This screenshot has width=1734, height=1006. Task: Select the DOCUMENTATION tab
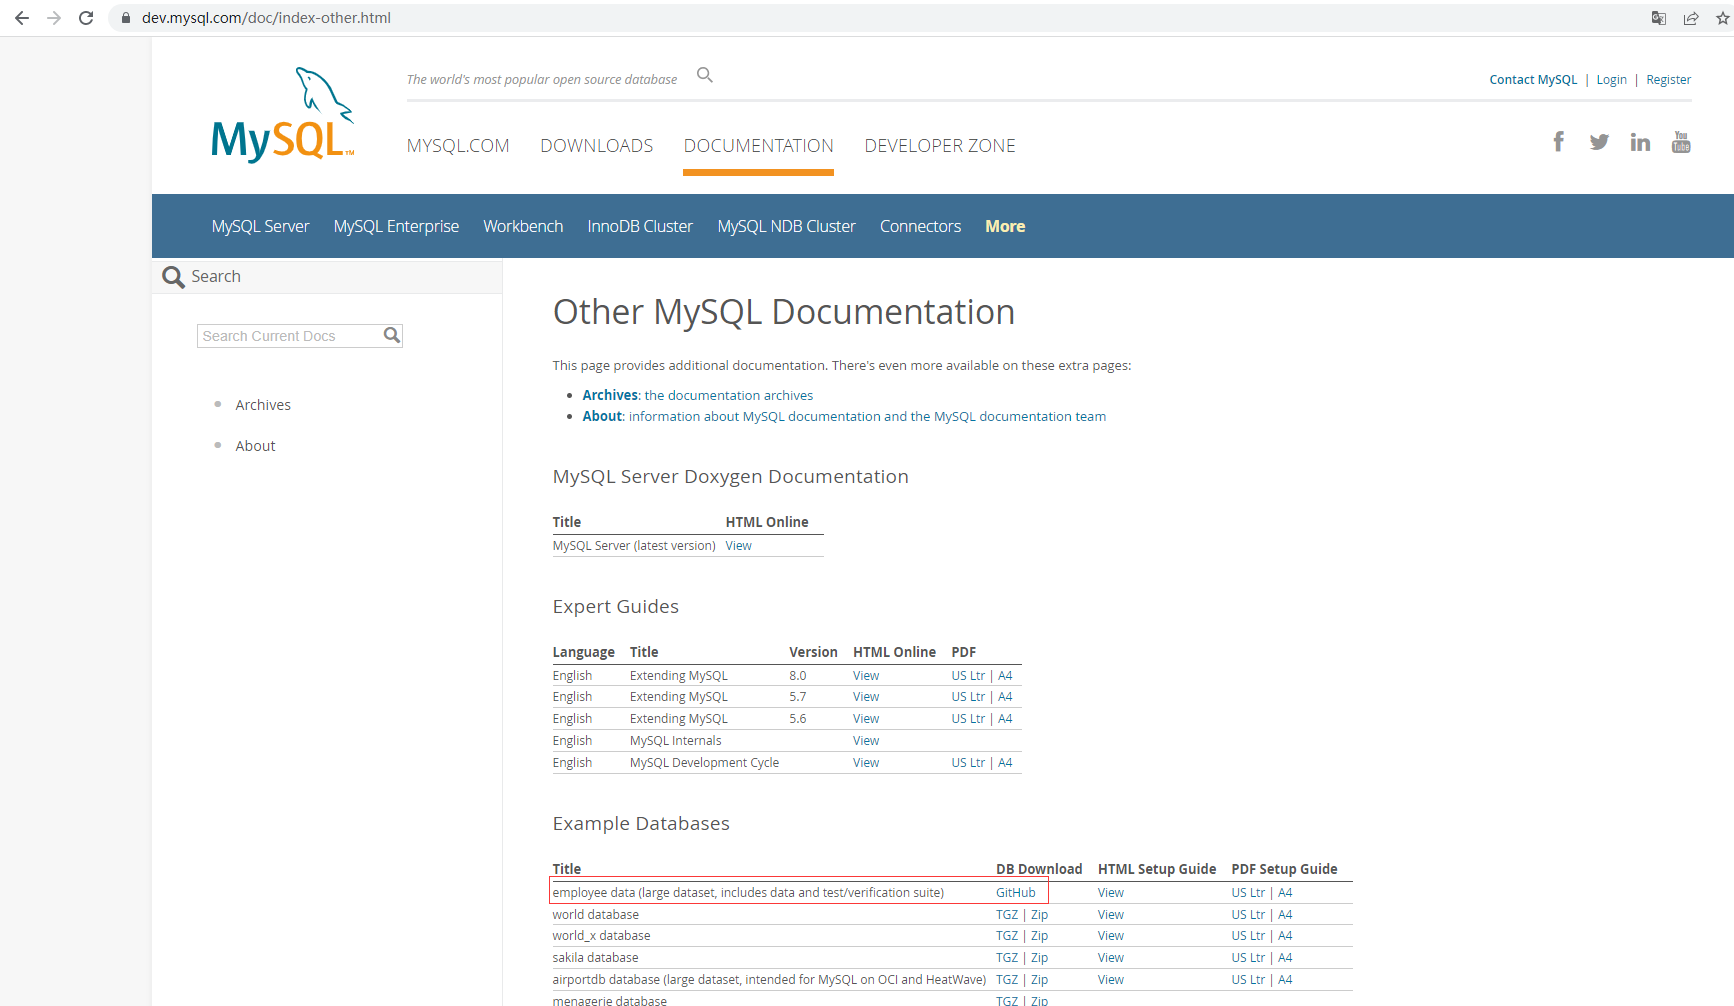tap(759, 146)
